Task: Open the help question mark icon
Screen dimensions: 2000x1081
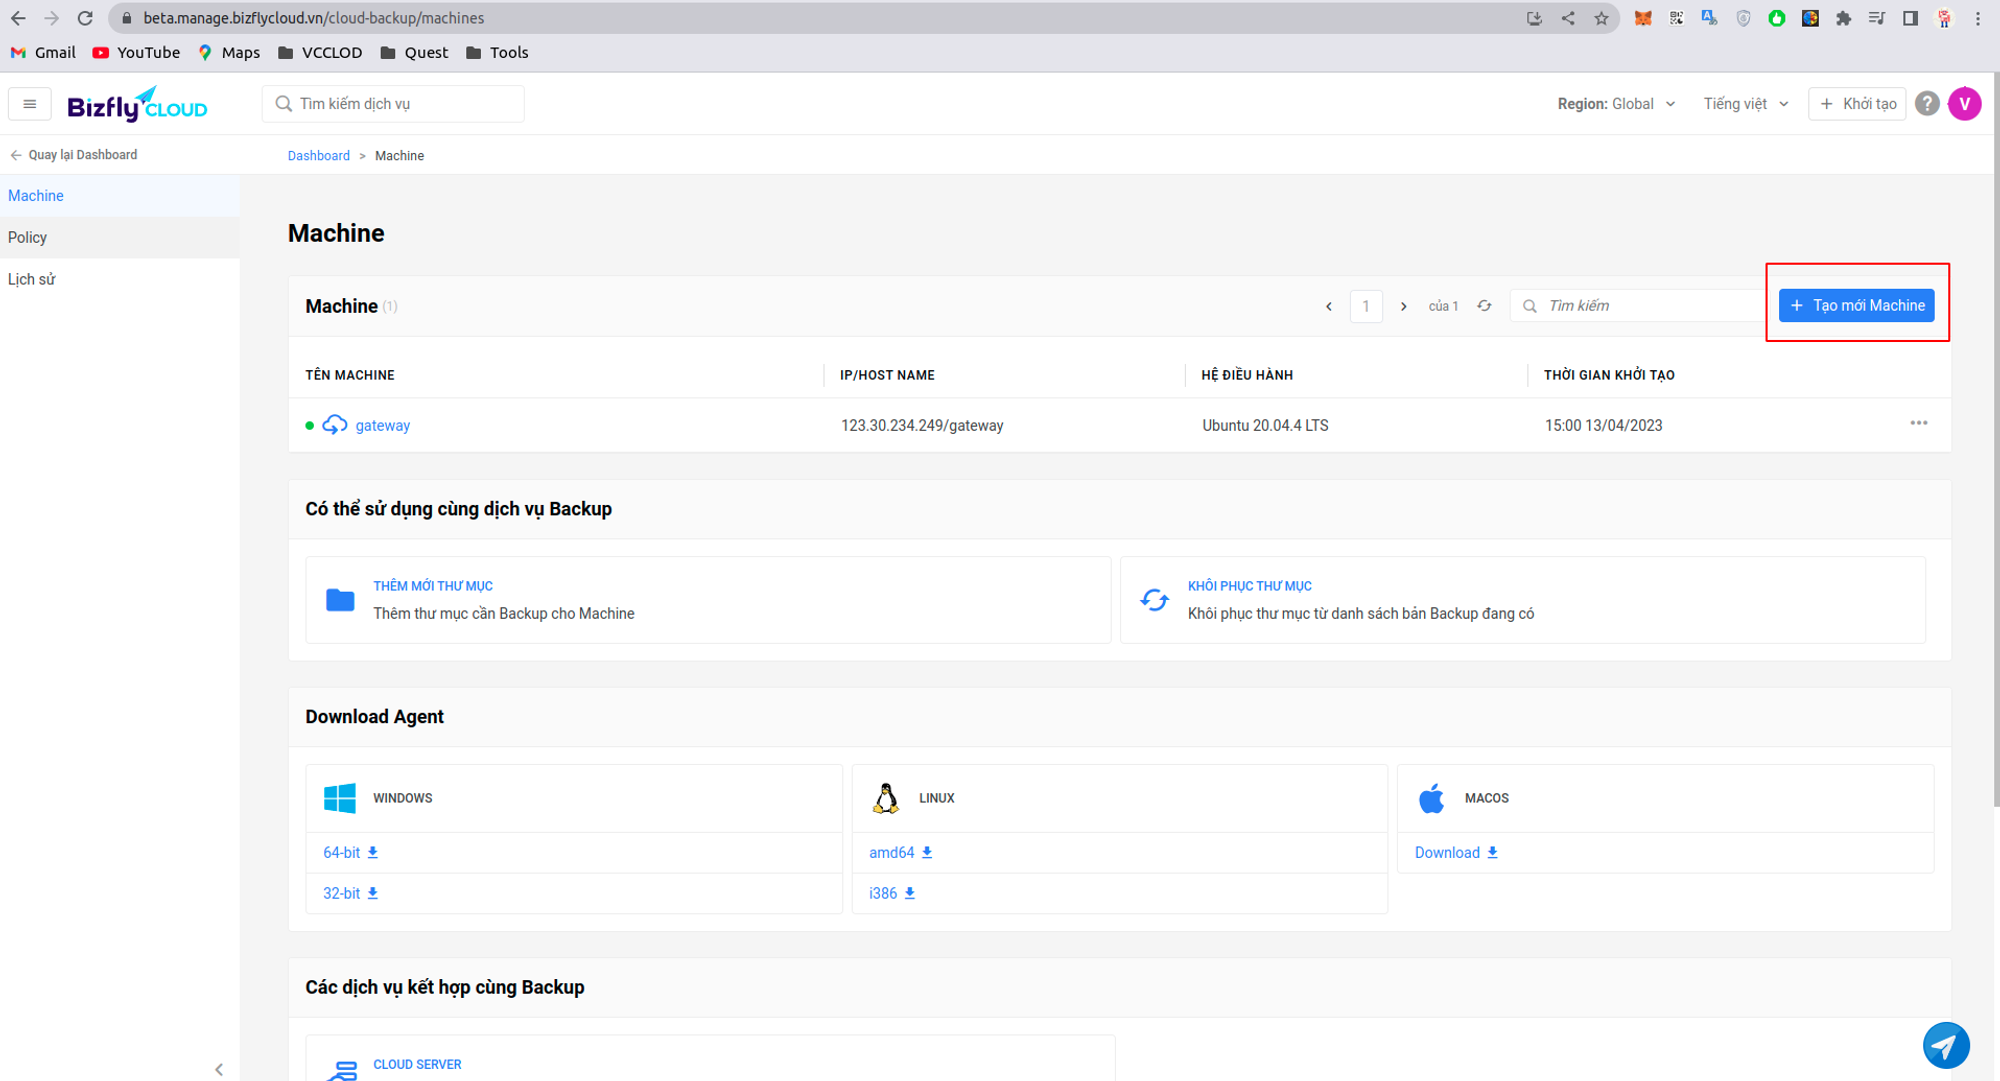Action: [x=1927, y=103]
